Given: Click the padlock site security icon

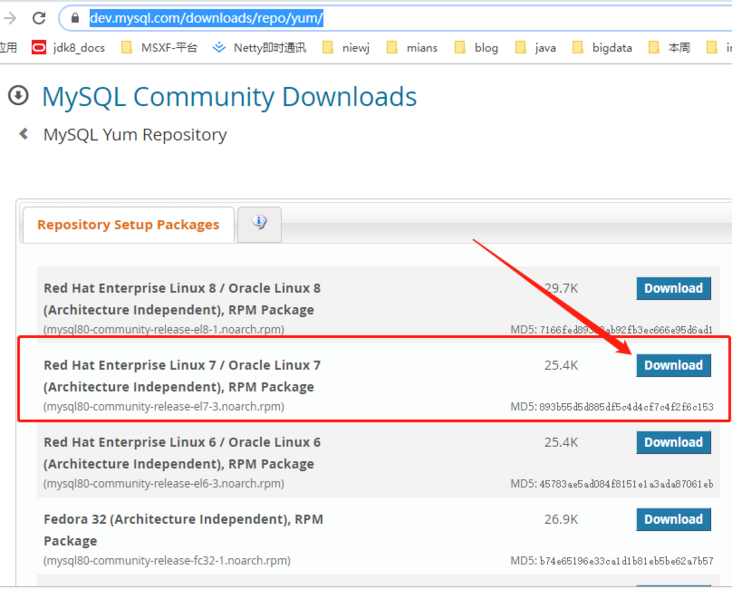Looking at the screenshot, I should (x=76, y=18).
